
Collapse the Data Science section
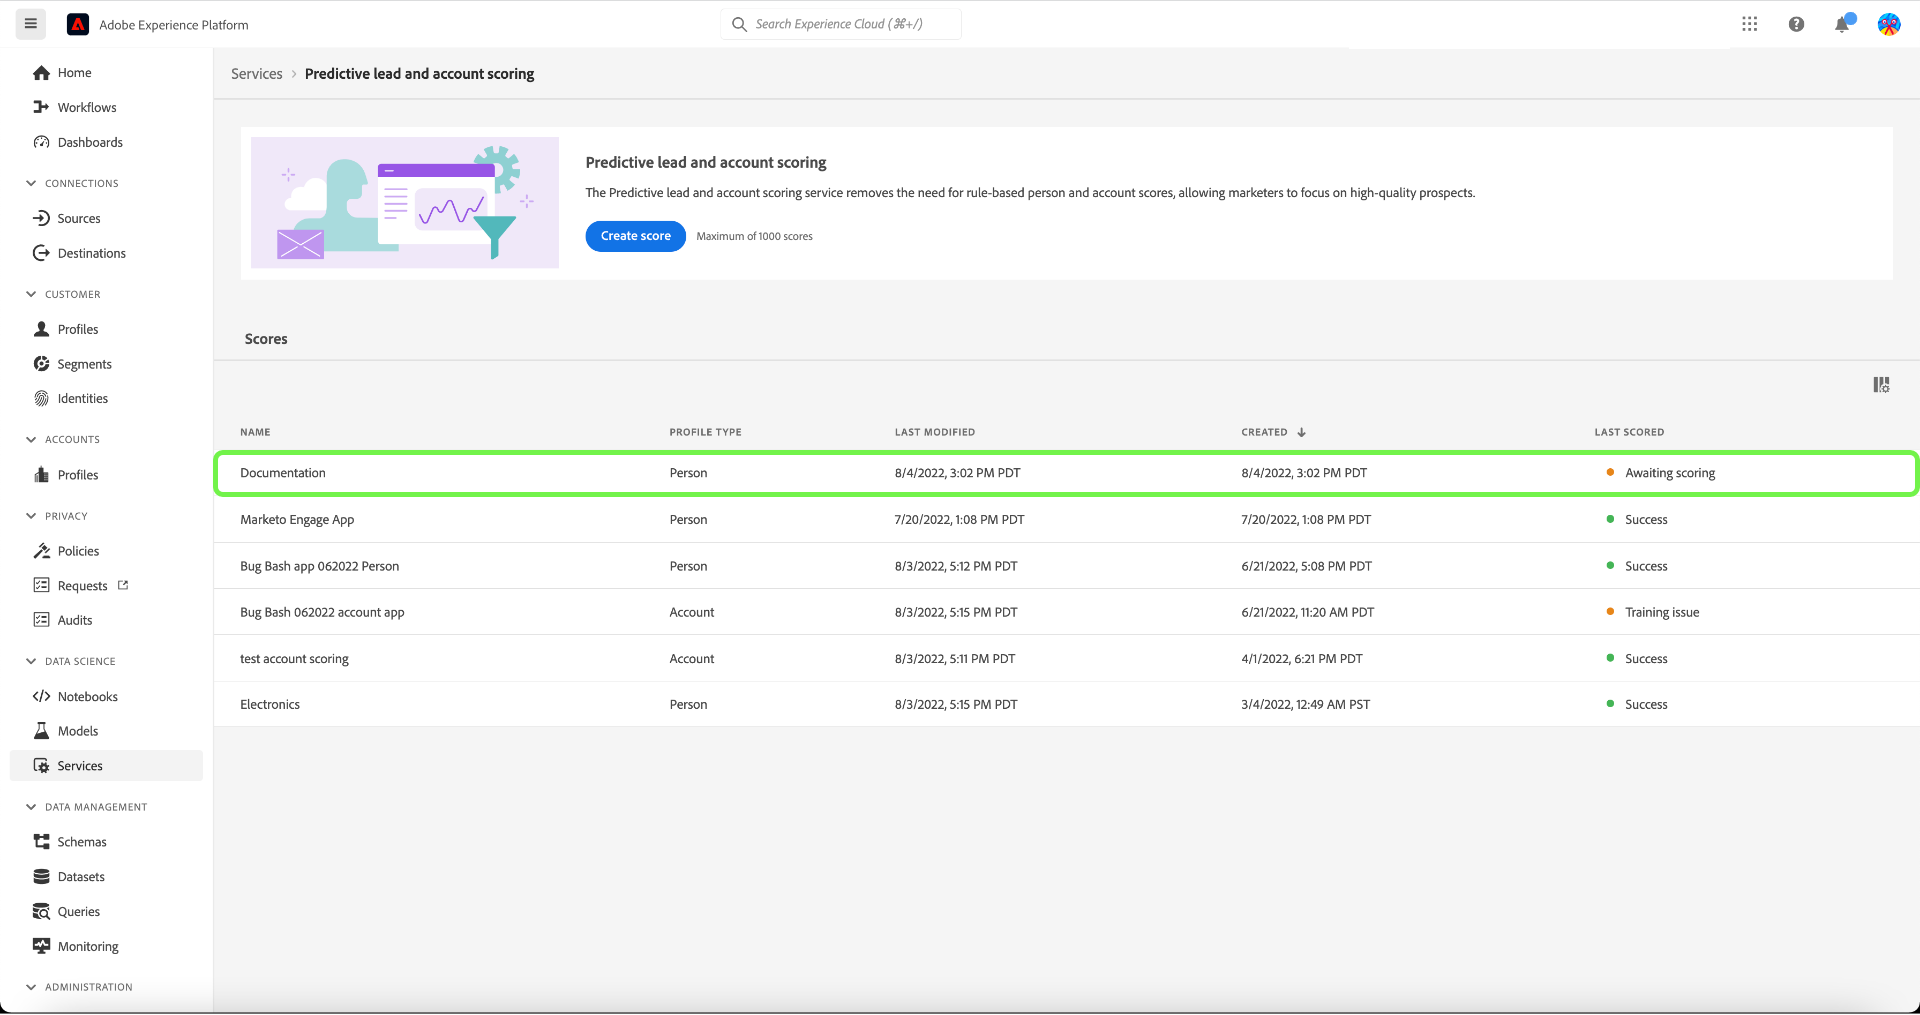pyautogui.click(x=31, y=661)
